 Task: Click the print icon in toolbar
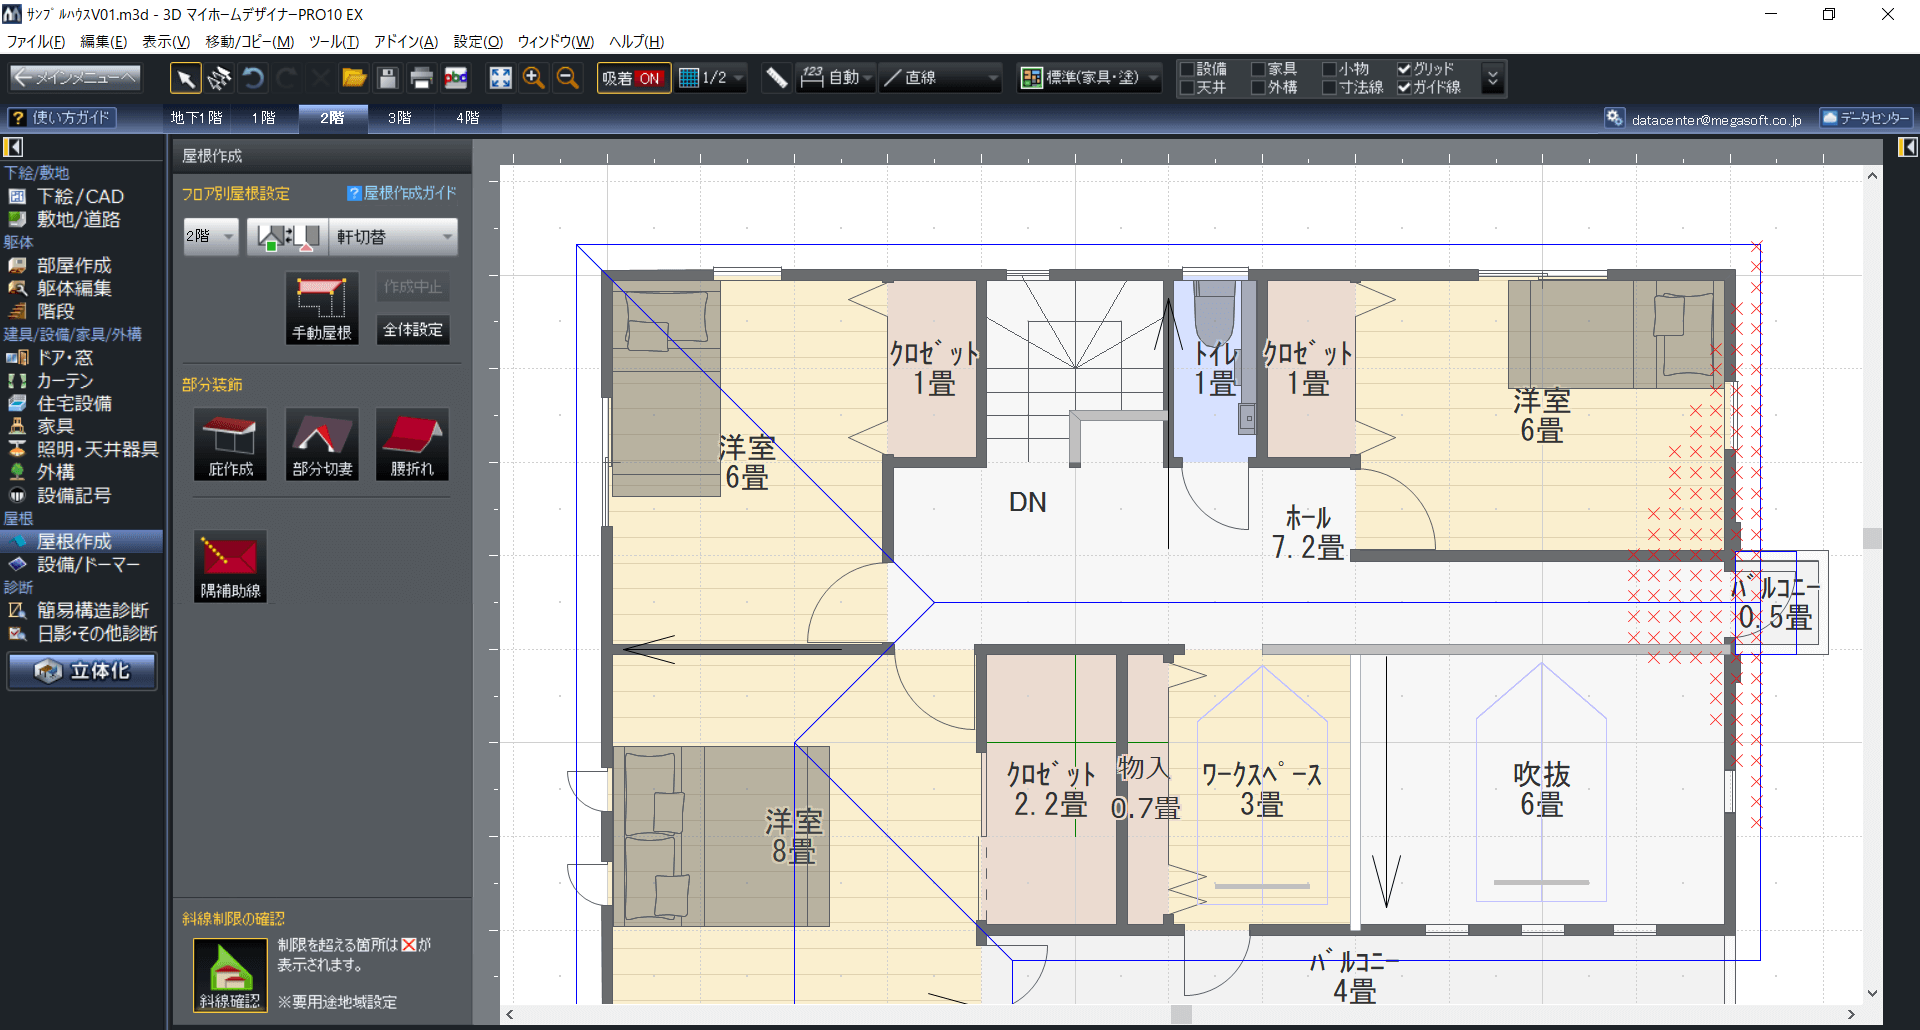(422, 78)
